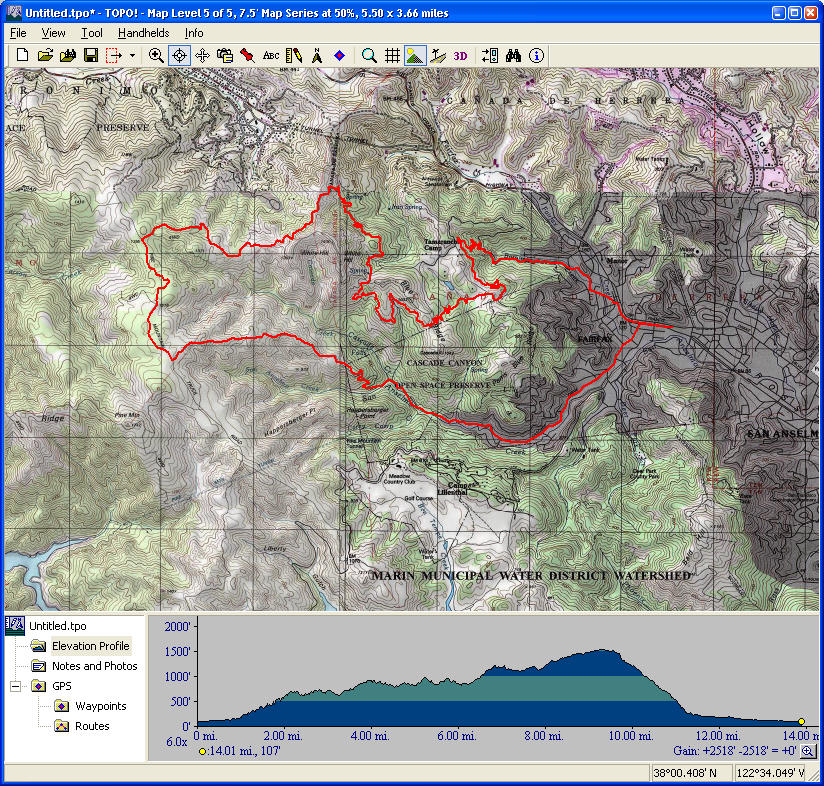Activate the centering crosshair tool
The width and height of the screenshot is (824, 786).
coord(179,56)
